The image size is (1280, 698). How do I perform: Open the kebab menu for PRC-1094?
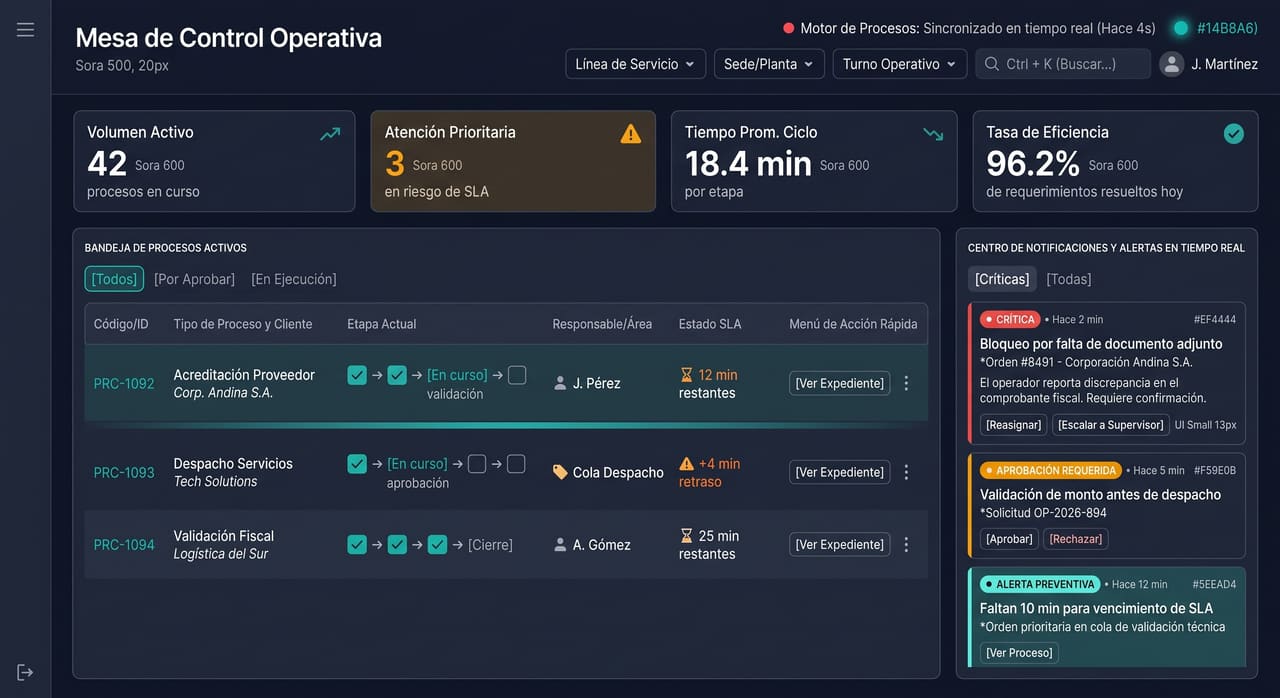[906, 545]
